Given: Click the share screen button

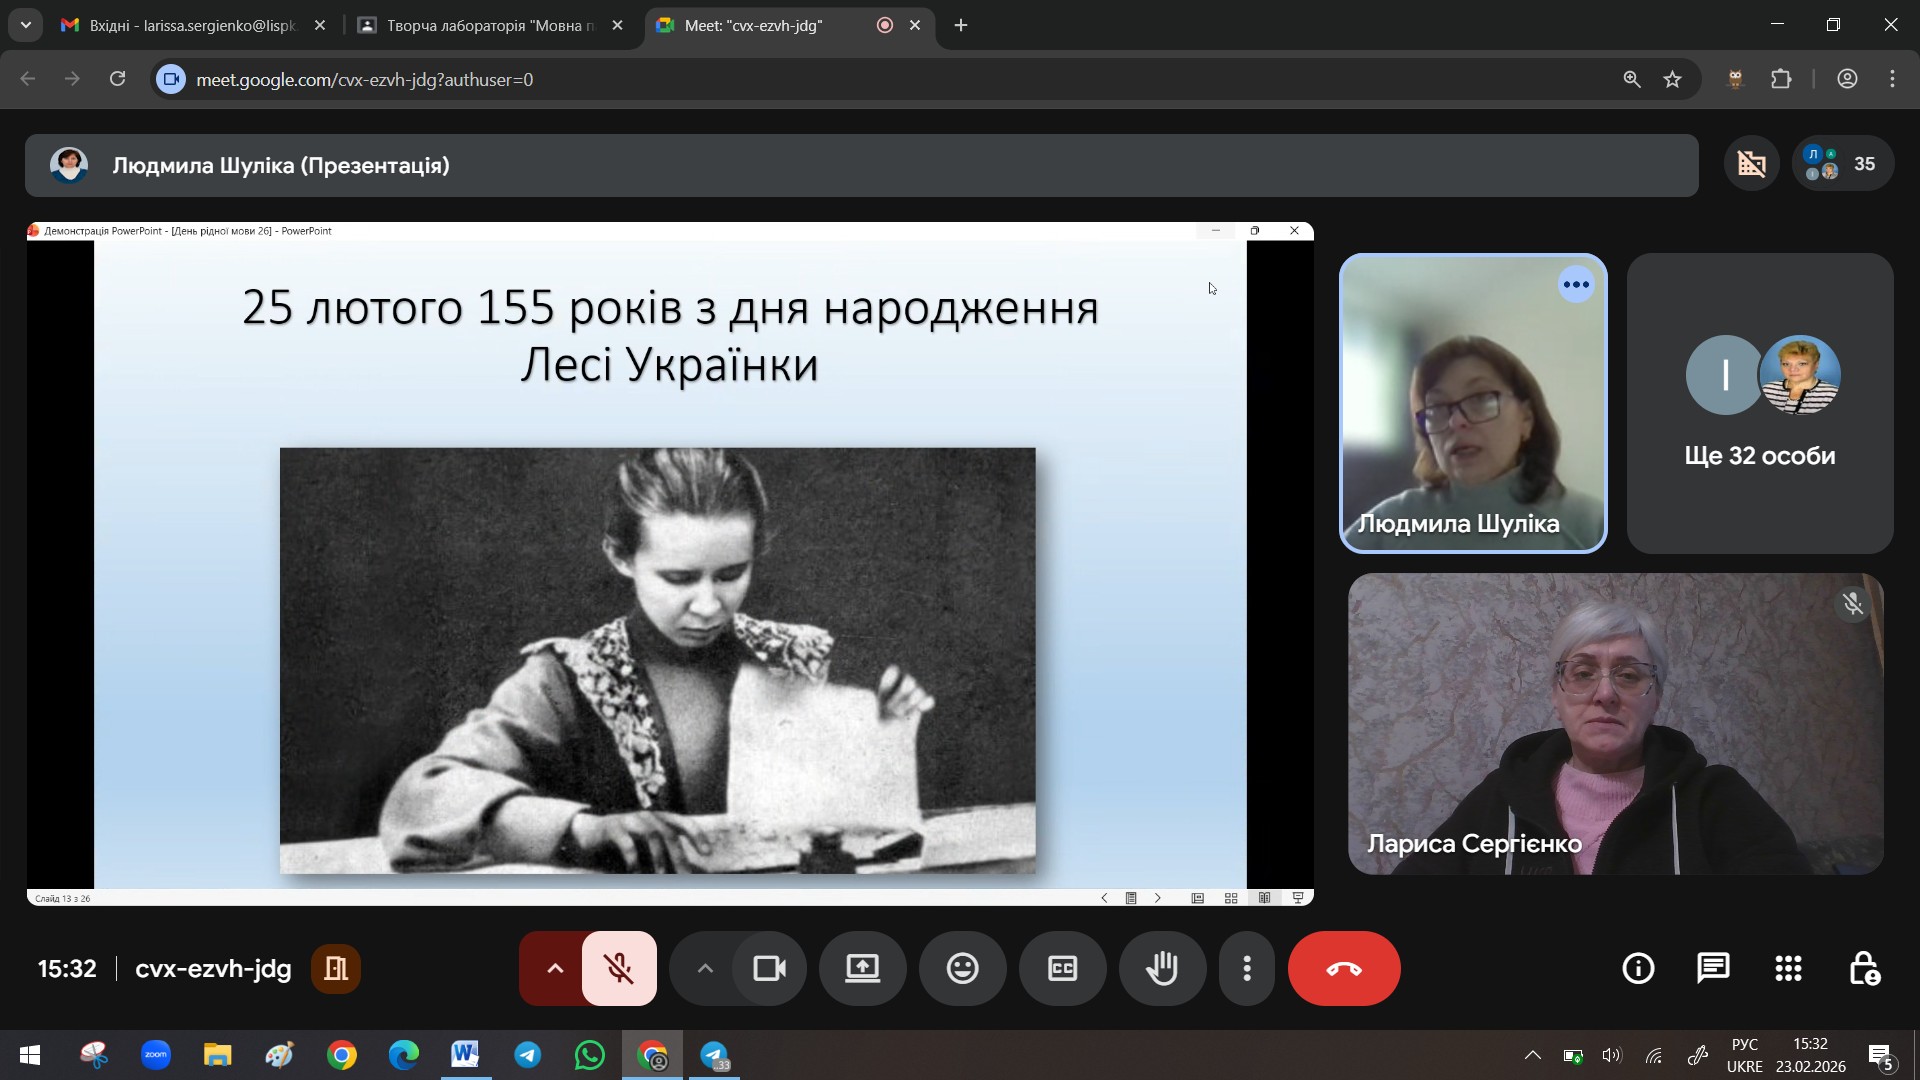Looking at the screenshot, I should 862,968.
